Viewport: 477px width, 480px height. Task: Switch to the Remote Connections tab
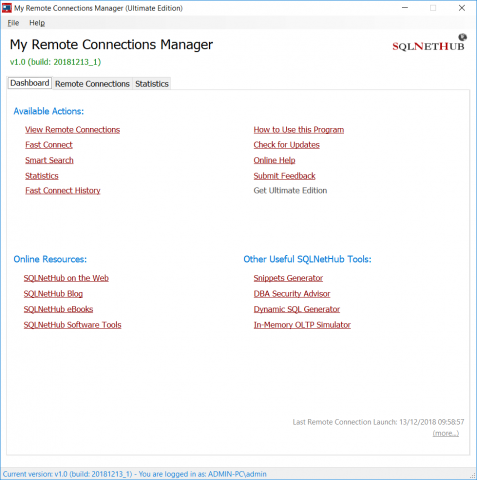click(x=92, y=84)
